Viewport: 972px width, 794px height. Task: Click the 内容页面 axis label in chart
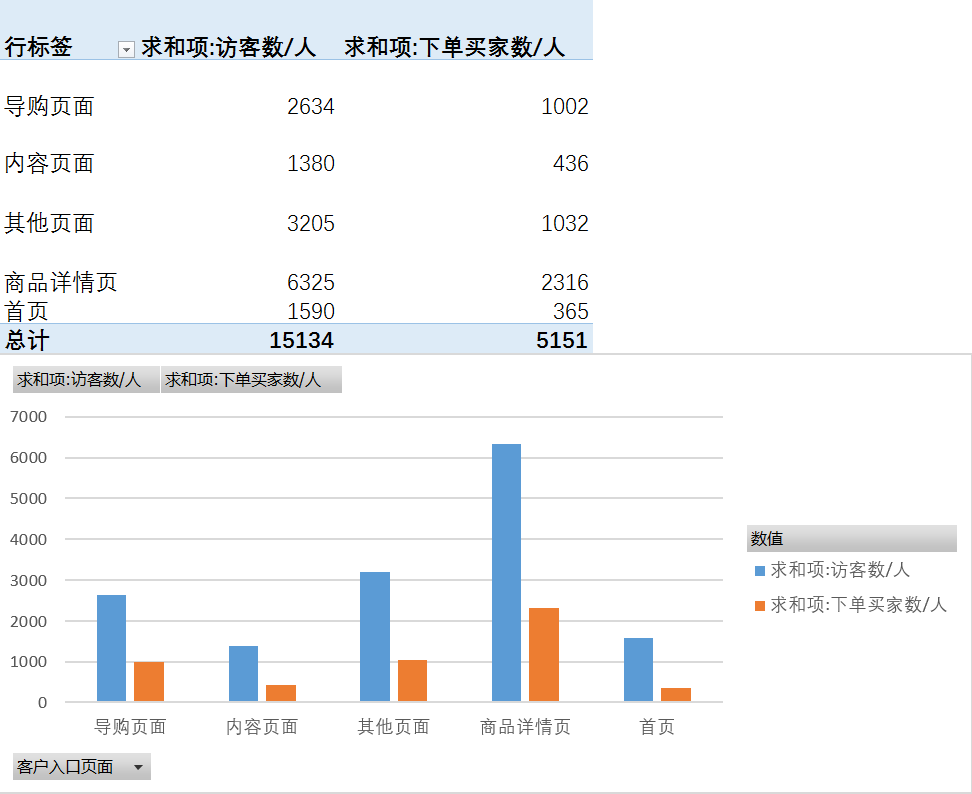262,727
